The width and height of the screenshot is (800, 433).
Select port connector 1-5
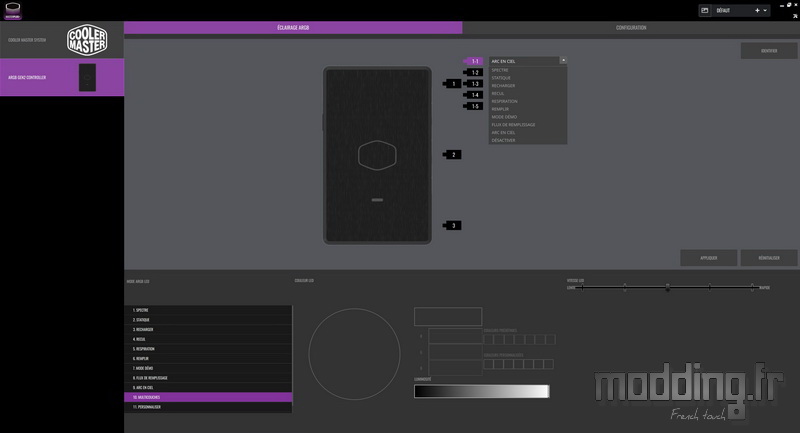click(474, 106)
